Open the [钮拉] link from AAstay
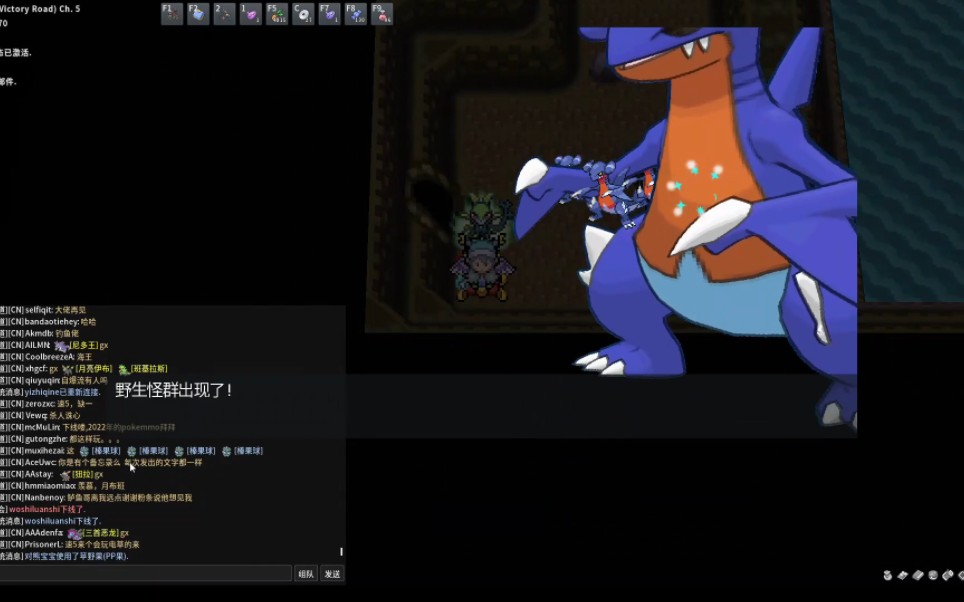Image resolution: width=964 pixels, height=602 pixels. pyautogui.click(x=82, y=475)
